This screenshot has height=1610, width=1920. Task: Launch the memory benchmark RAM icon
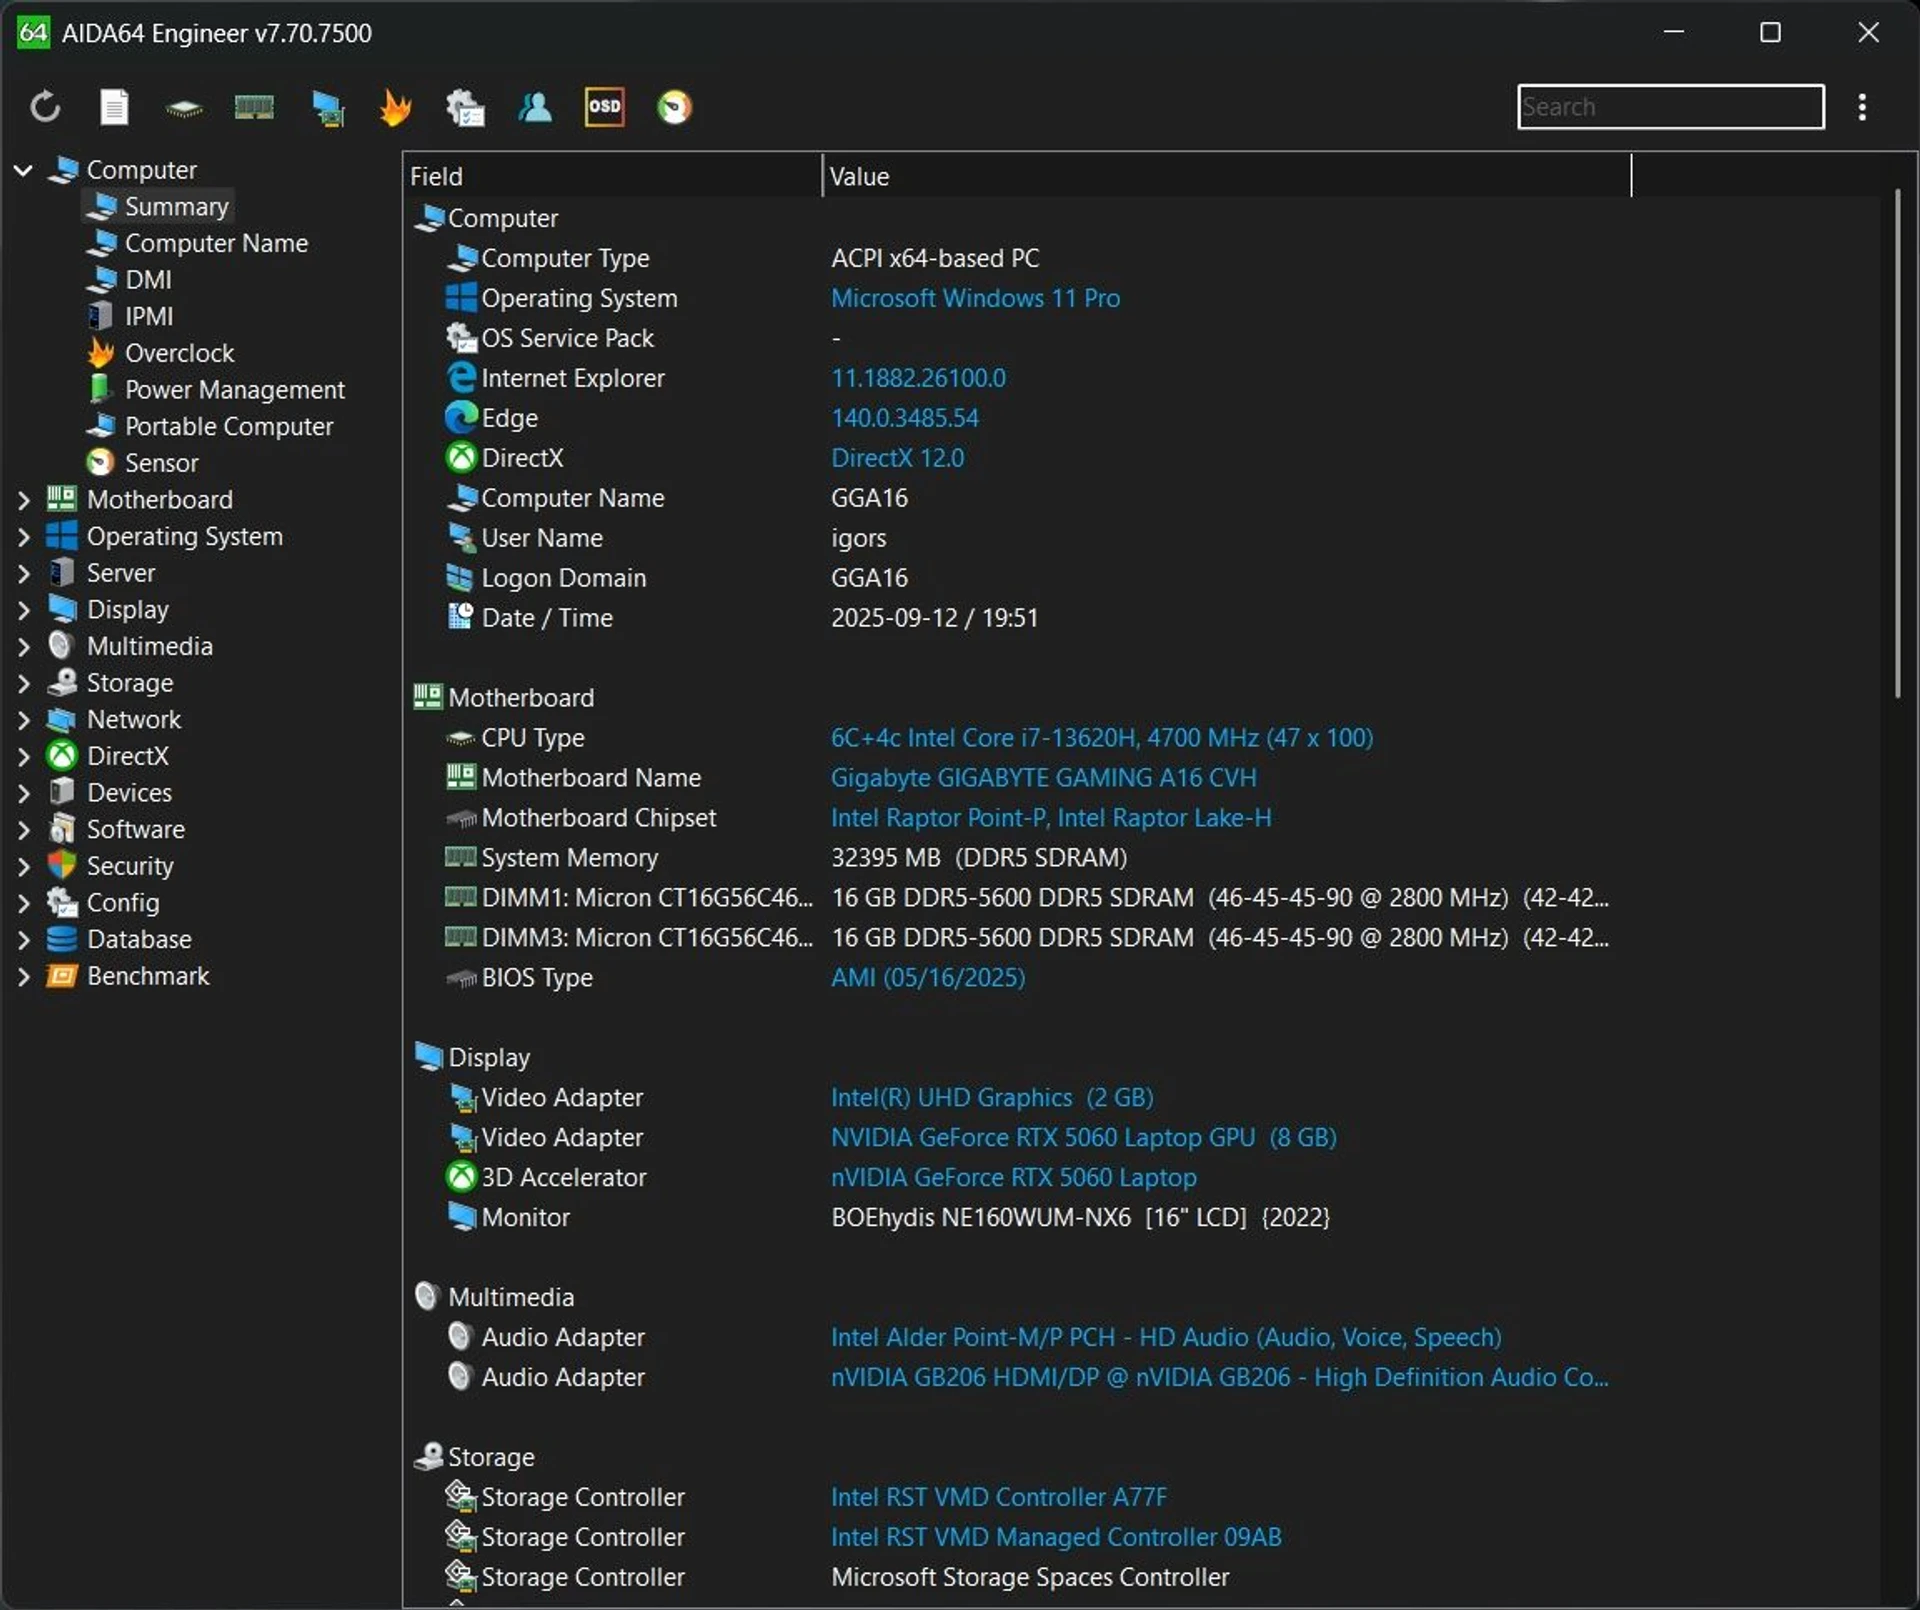point(254,107)
